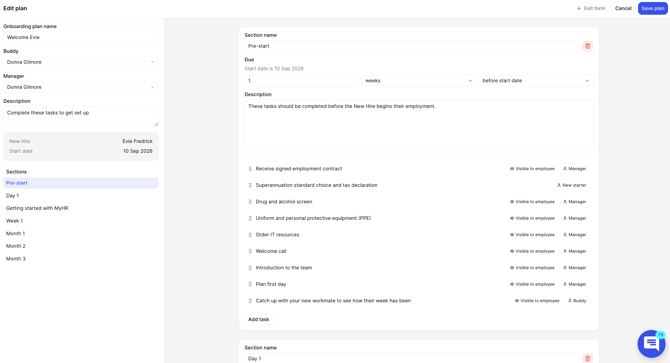The height and width of the screenshot is (363, 670).
Task: Click the plan Description textarea in sidebar
Action: [x=81, y=117]
